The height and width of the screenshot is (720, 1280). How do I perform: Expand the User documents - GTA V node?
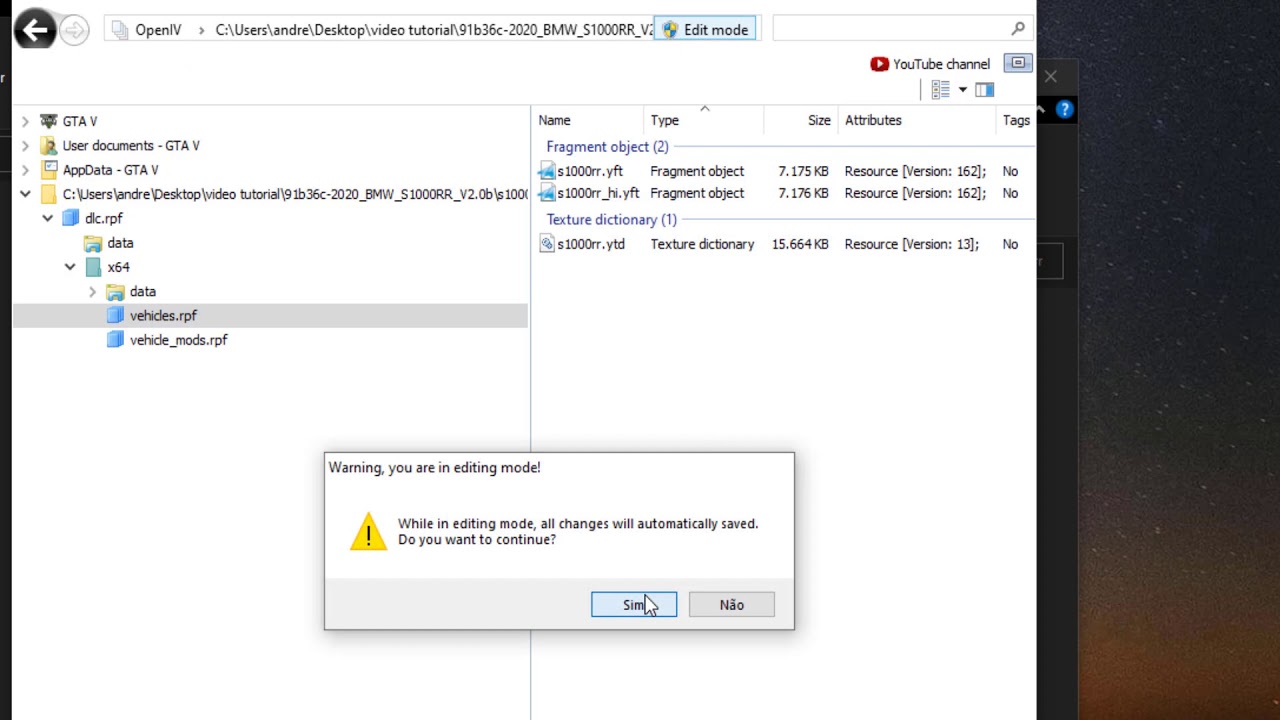(25, 146)
